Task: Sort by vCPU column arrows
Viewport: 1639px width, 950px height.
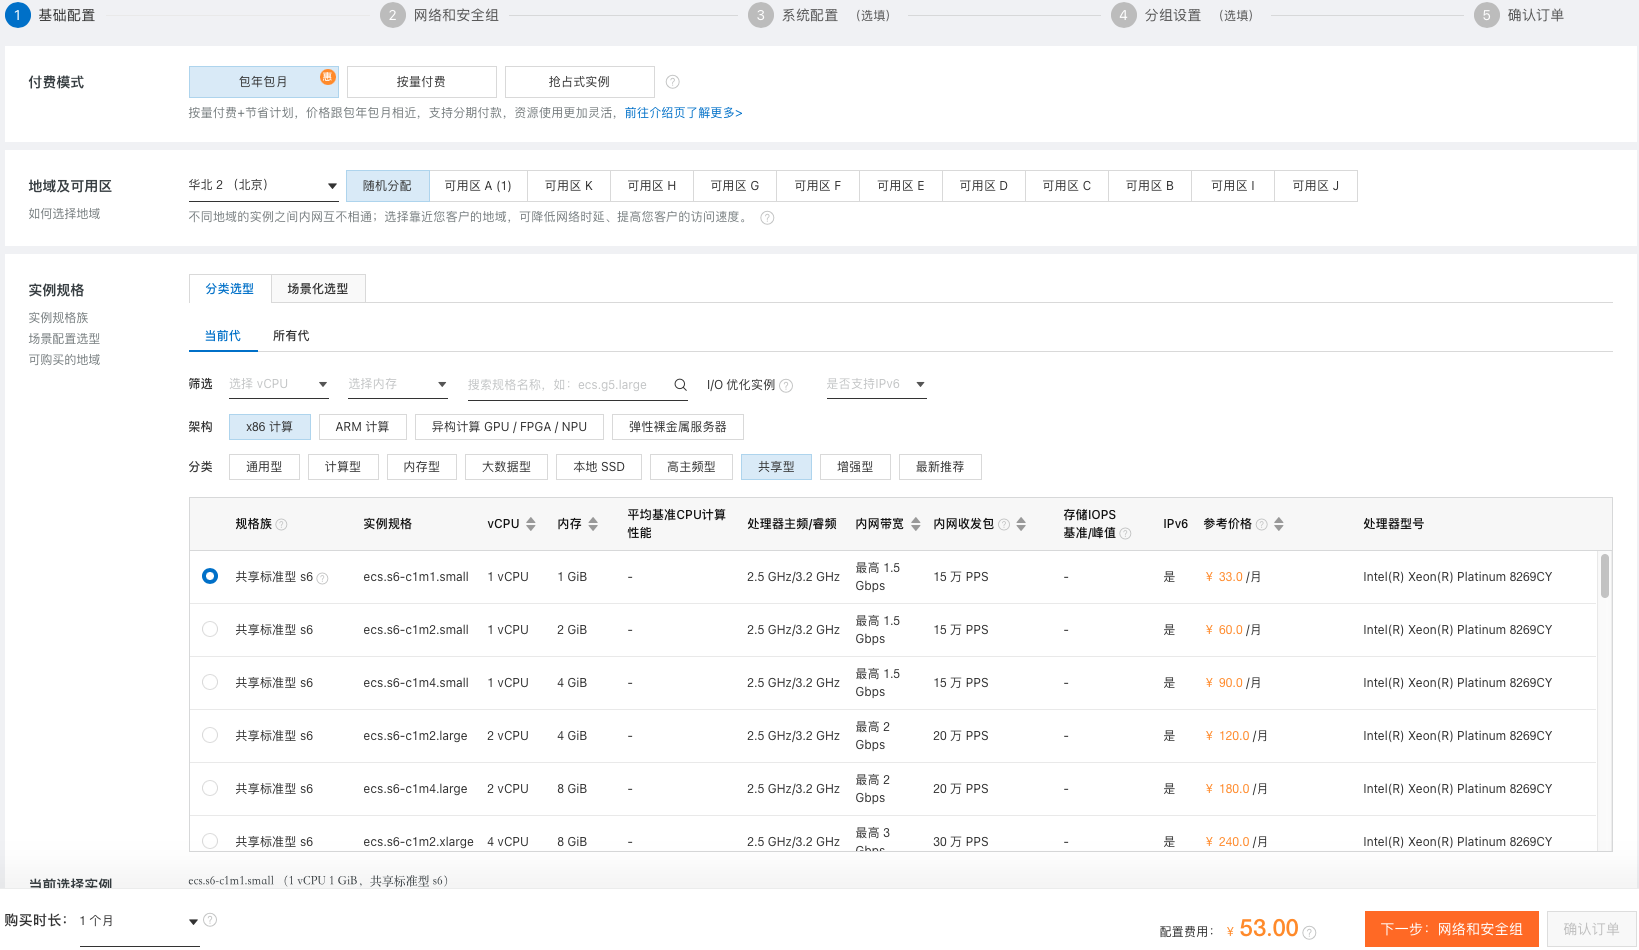Action: point(531,524)
